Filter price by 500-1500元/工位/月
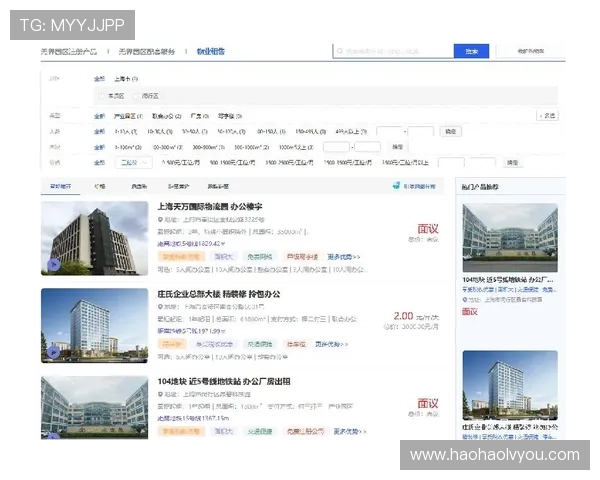 [x=233, y=163]
